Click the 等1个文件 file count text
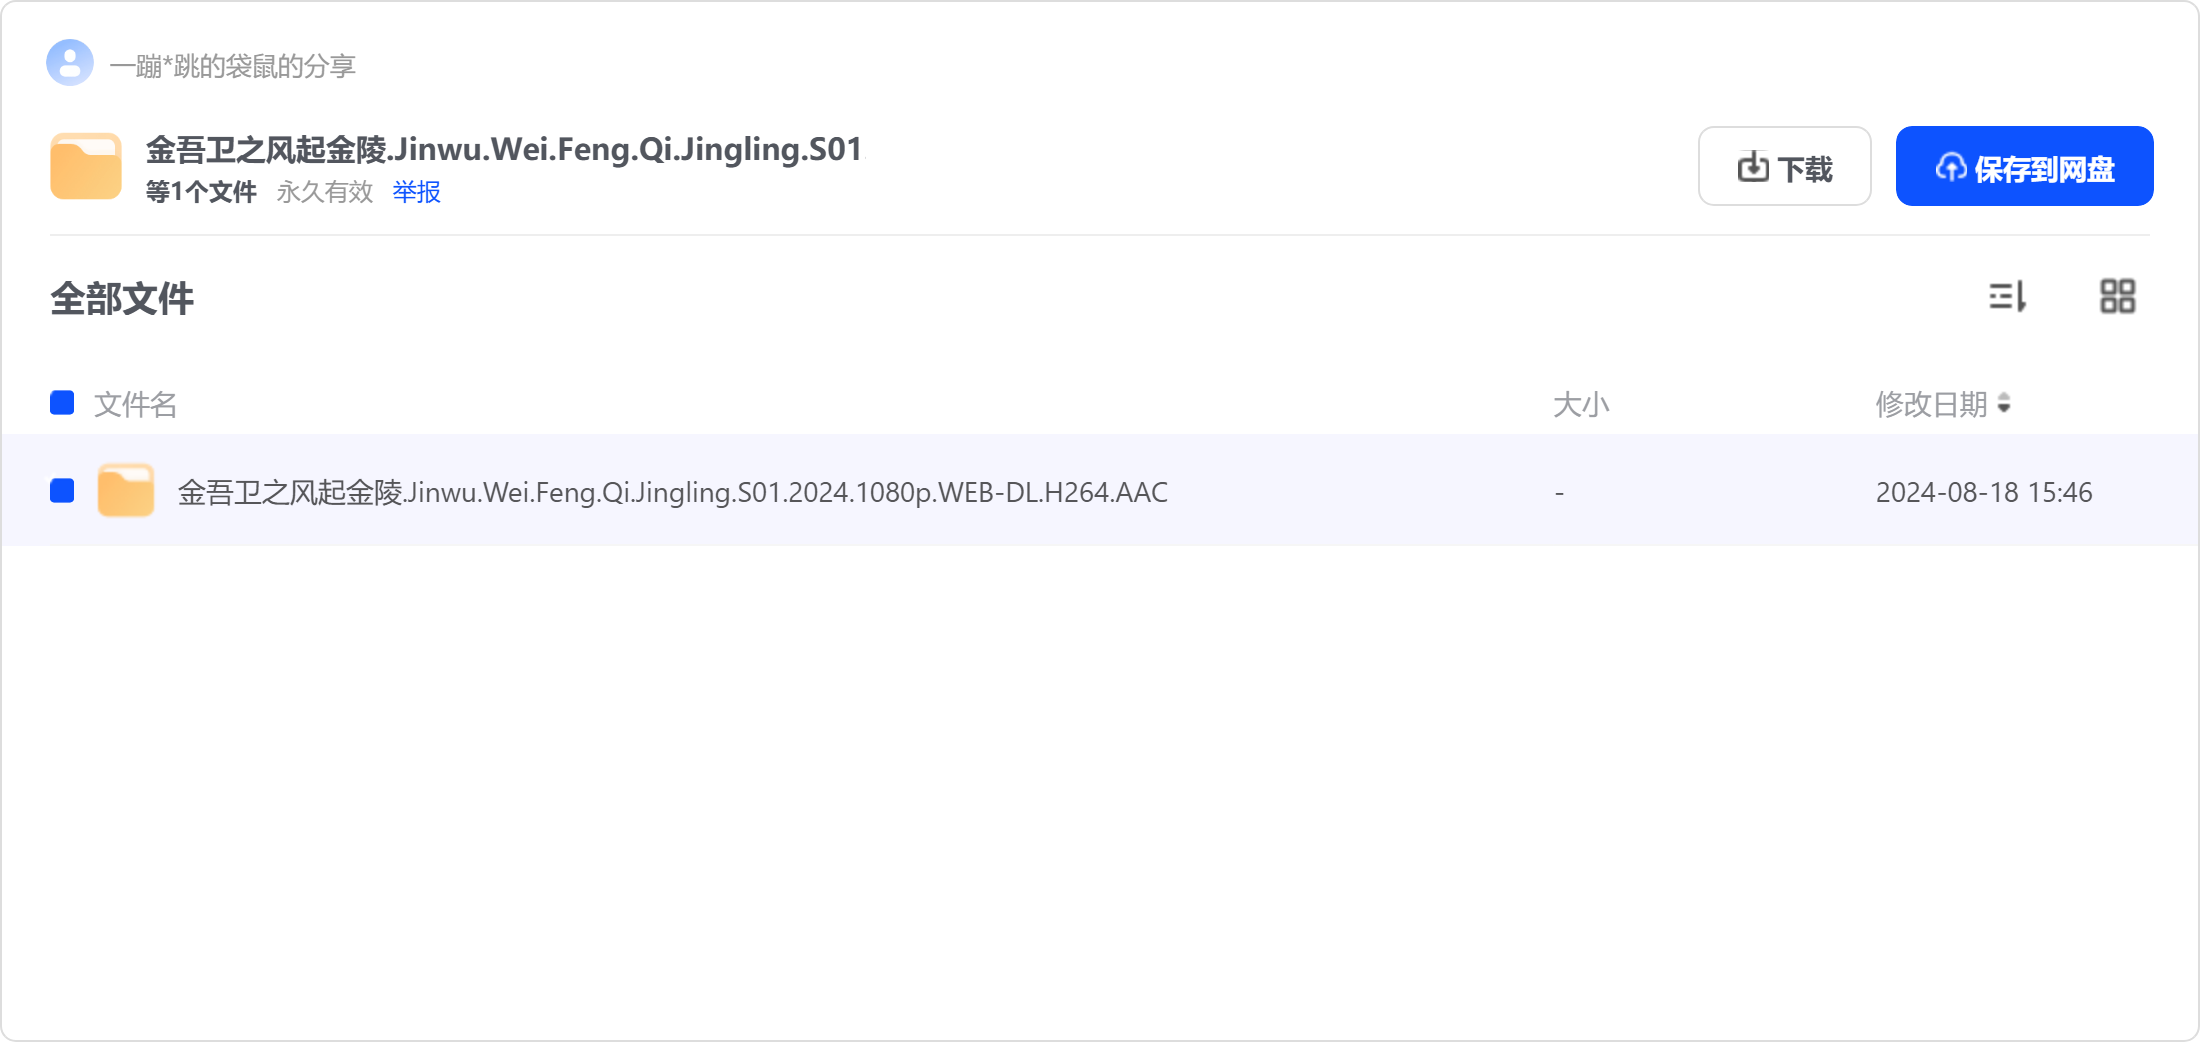Screen dimensions: 2200x1042 point(201,192)
